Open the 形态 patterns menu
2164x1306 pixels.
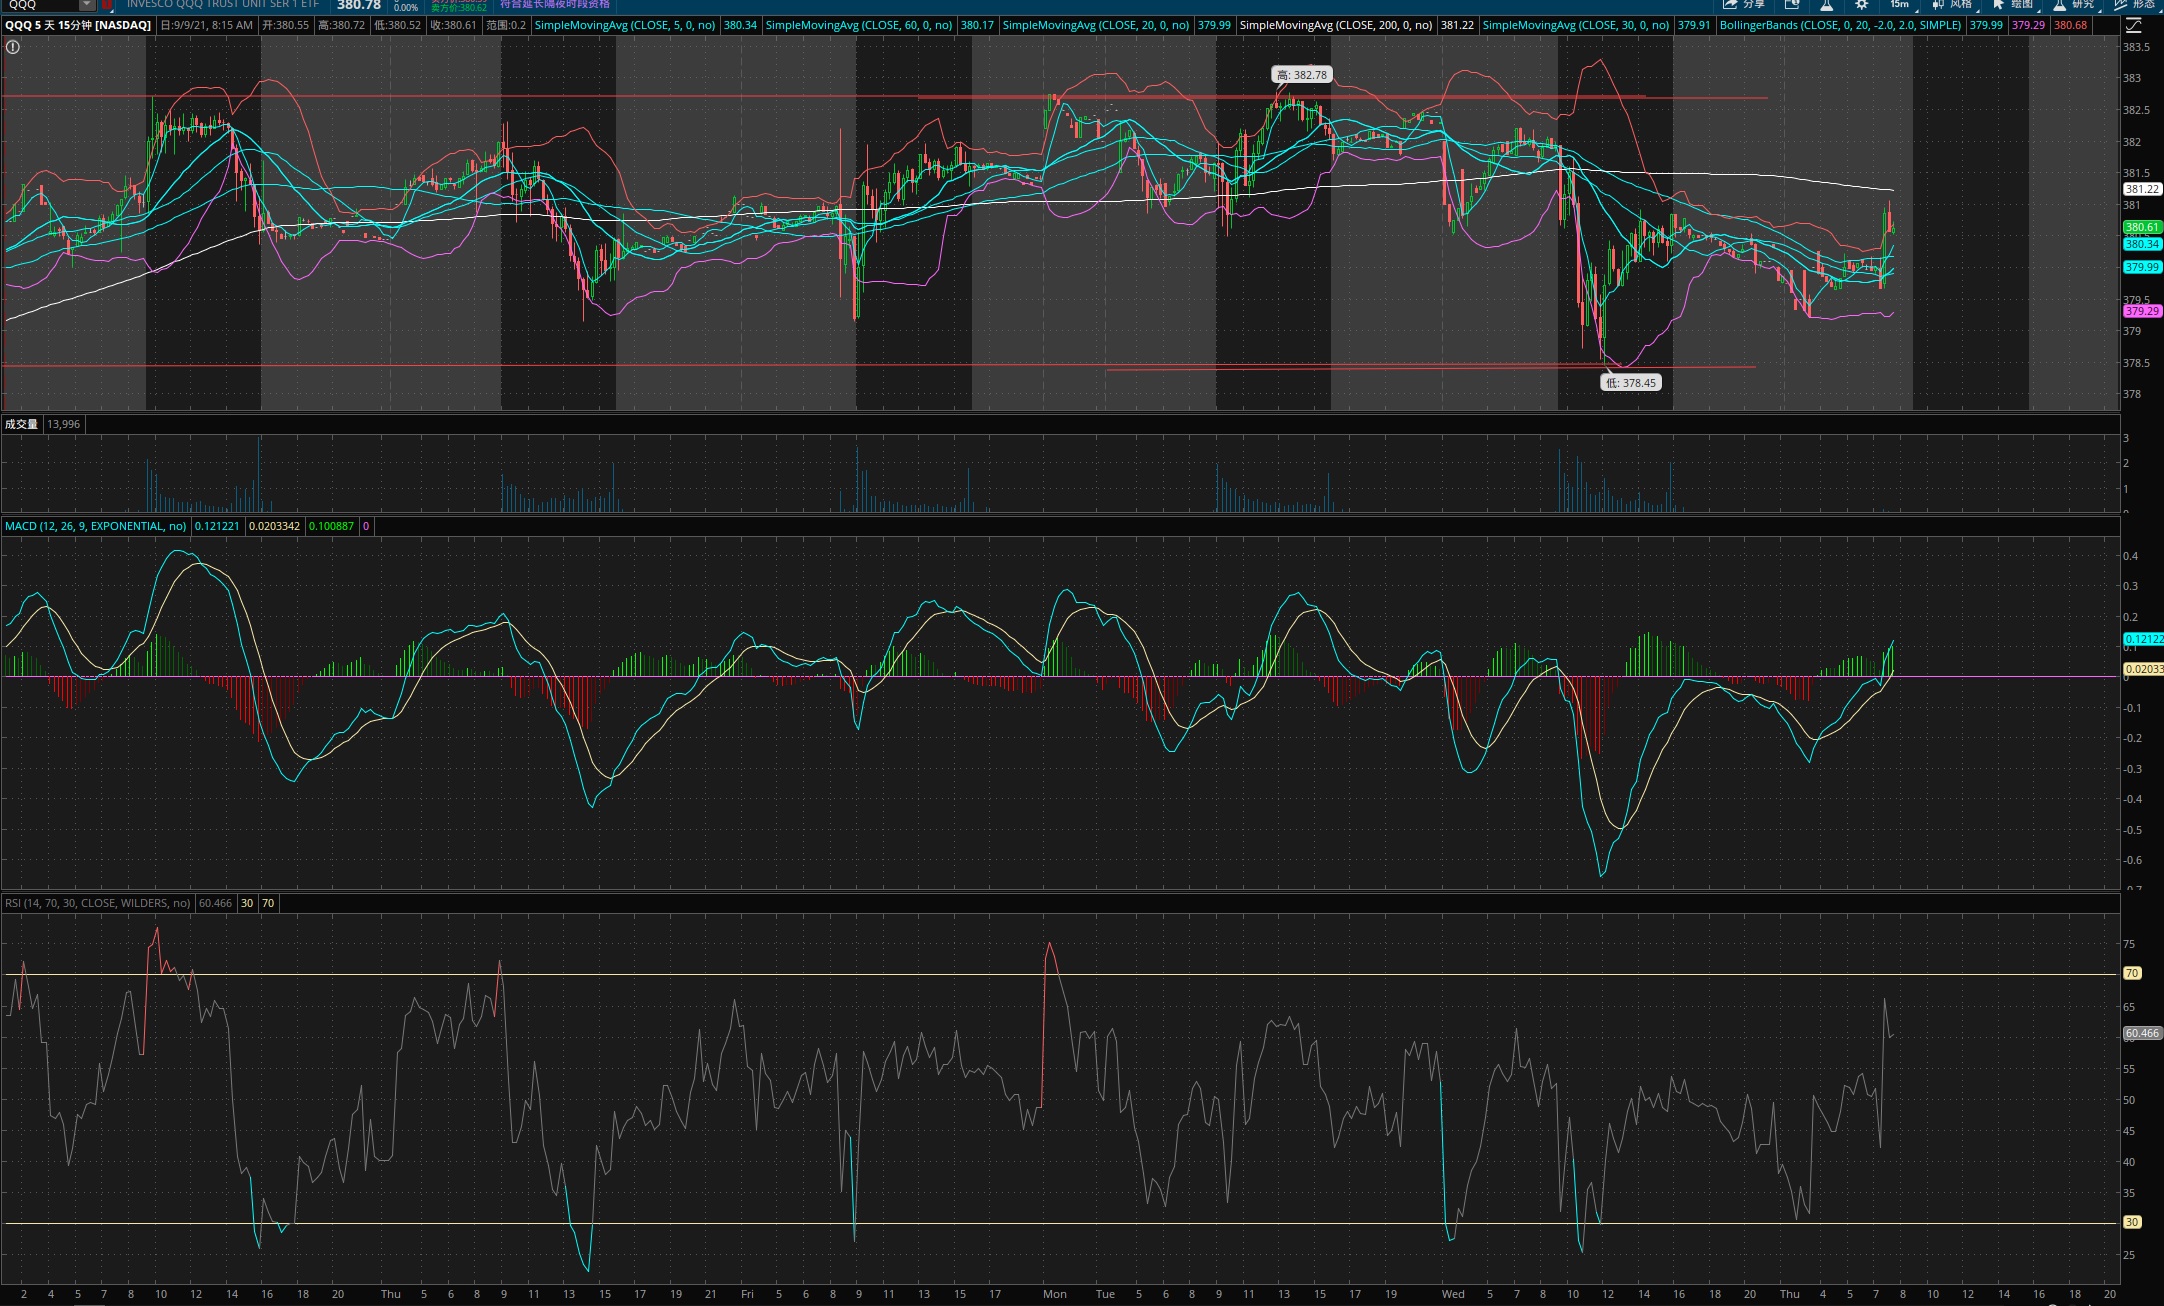click(2134, 5)
